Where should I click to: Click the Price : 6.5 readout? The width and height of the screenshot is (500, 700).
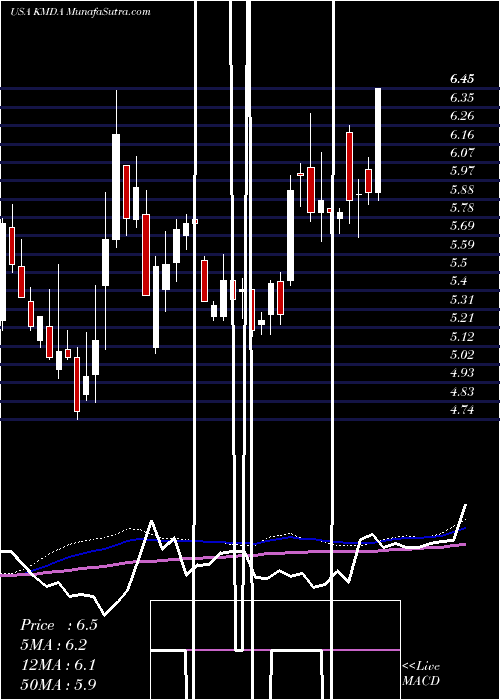click(58, 625)
